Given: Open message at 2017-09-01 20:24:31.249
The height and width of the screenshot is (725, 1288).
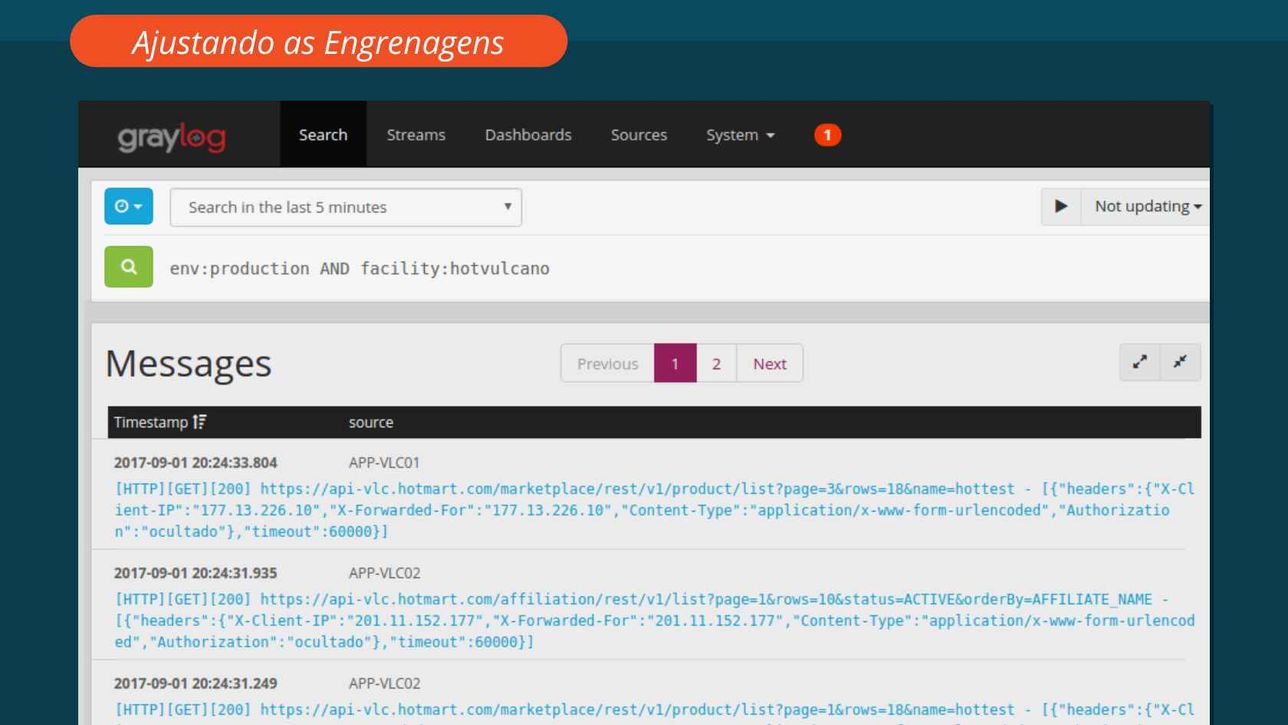Looking at the screenshot, I should coord(195,683).
